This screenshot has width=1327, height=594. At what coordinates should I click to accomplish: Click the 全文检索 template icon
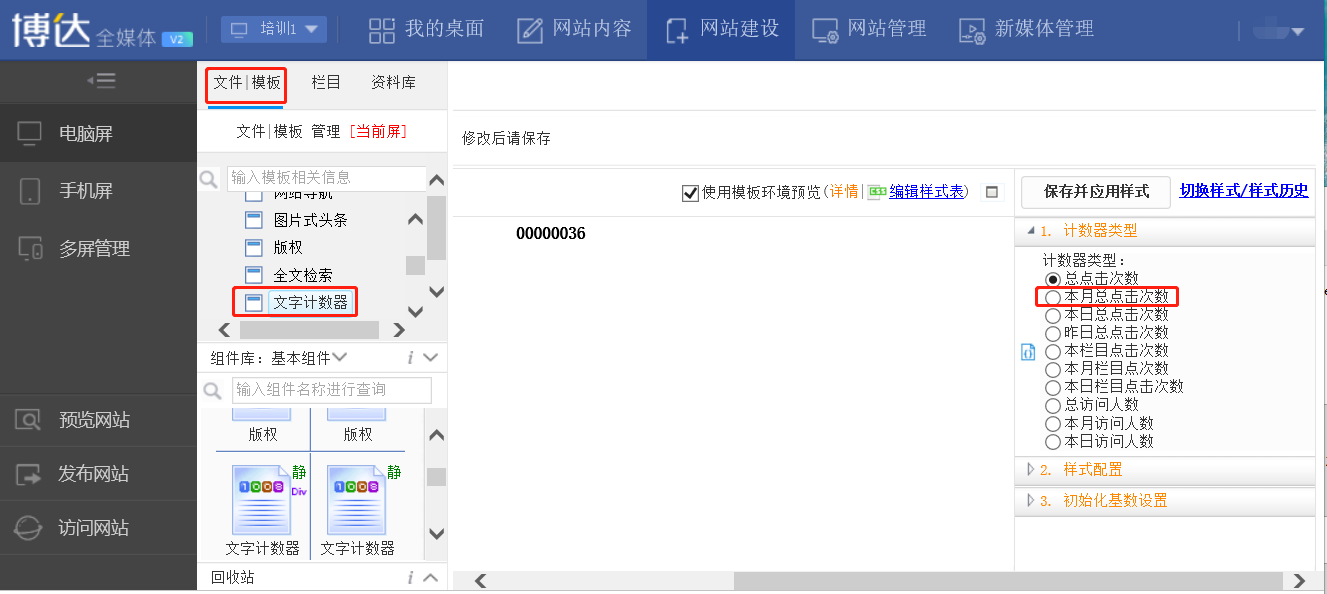click(254, 275)
